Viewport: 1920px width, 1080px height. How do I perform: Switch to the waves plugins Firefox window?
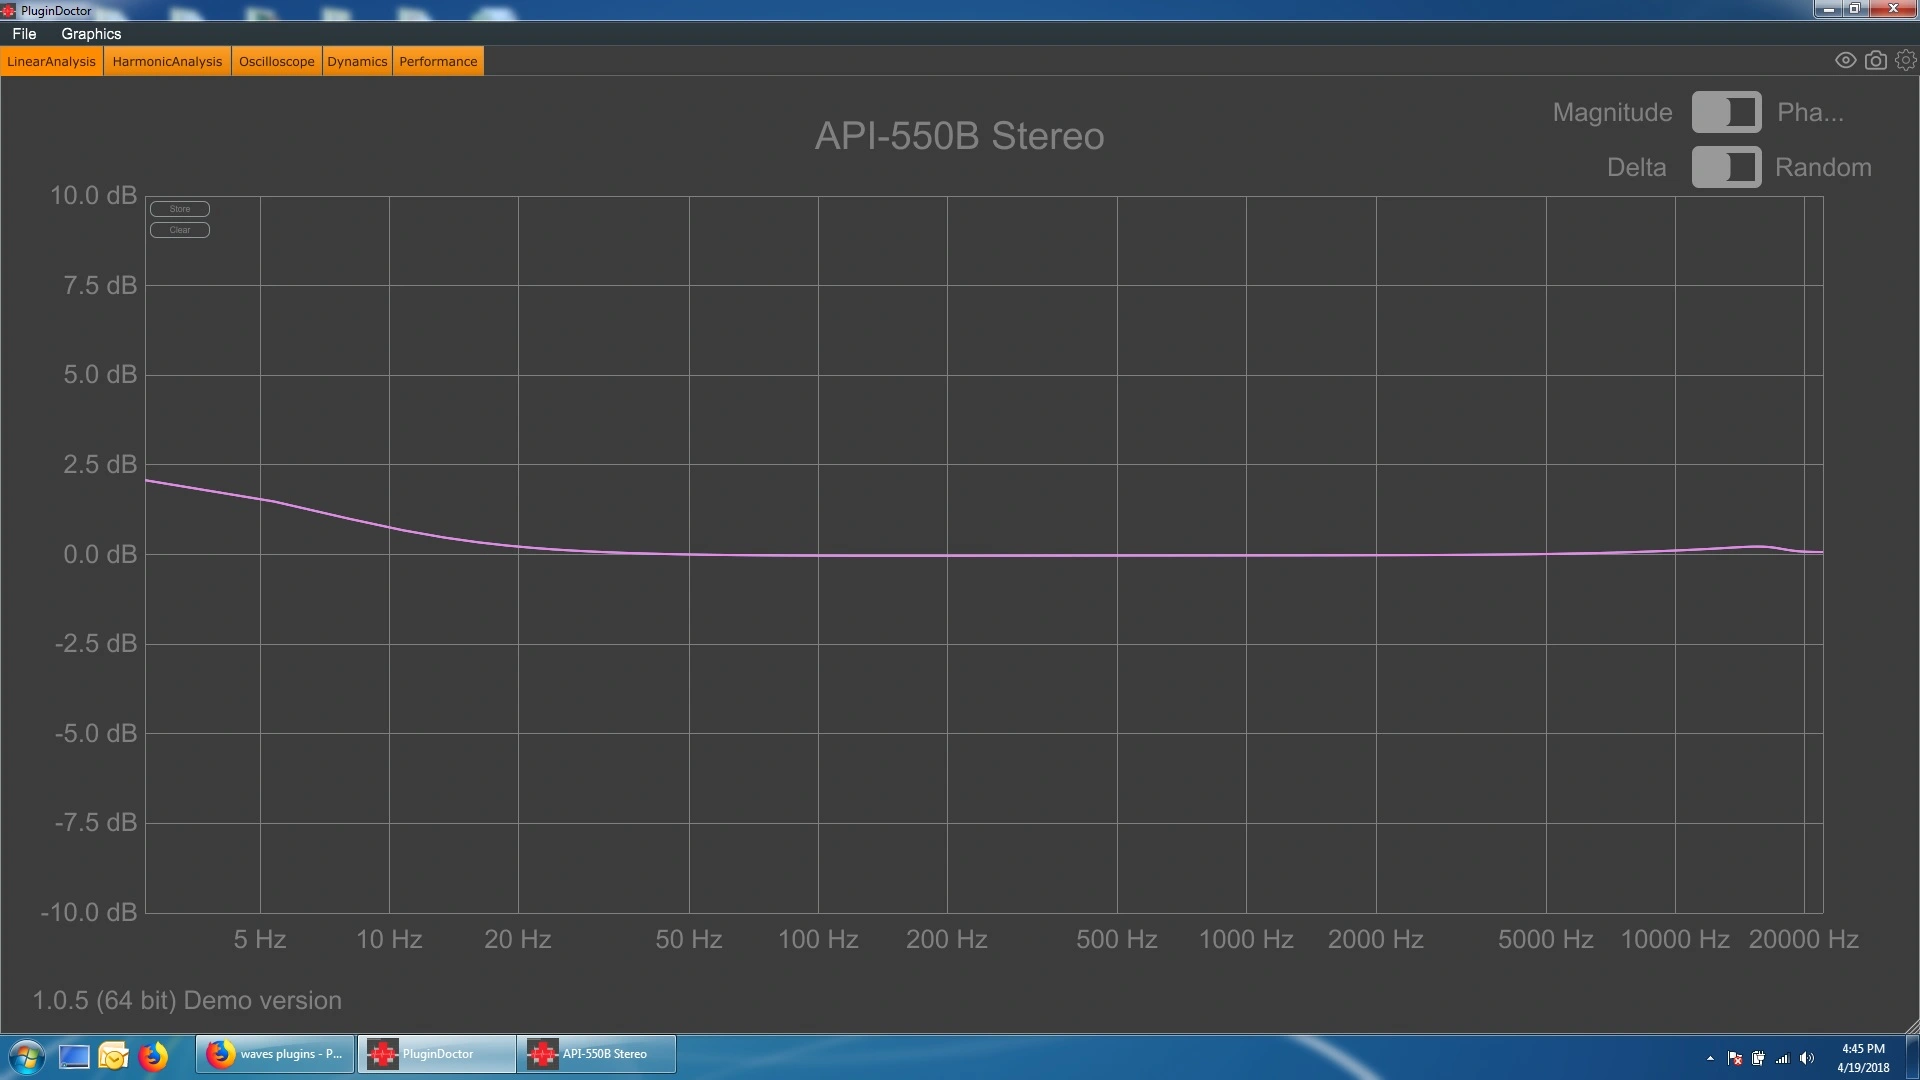[275, 1054]
